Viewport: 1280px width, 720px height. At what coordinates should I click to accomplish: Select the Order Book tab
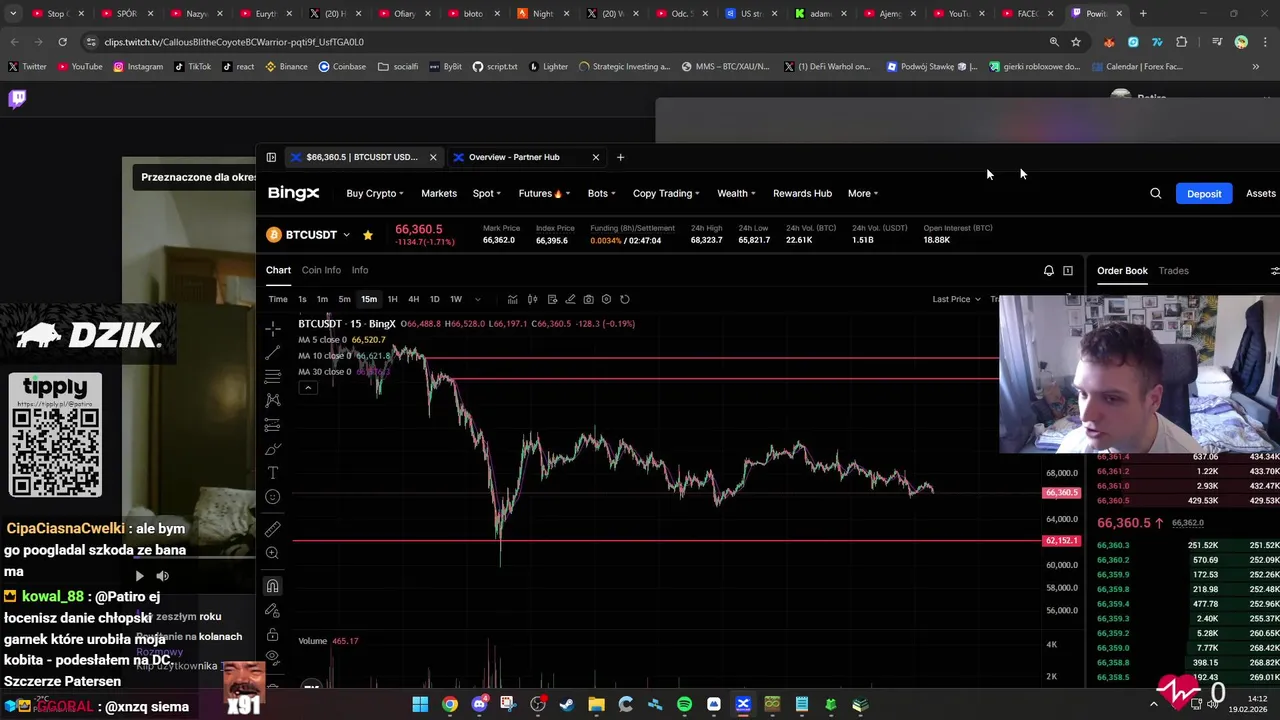[x=1122, y=271]
